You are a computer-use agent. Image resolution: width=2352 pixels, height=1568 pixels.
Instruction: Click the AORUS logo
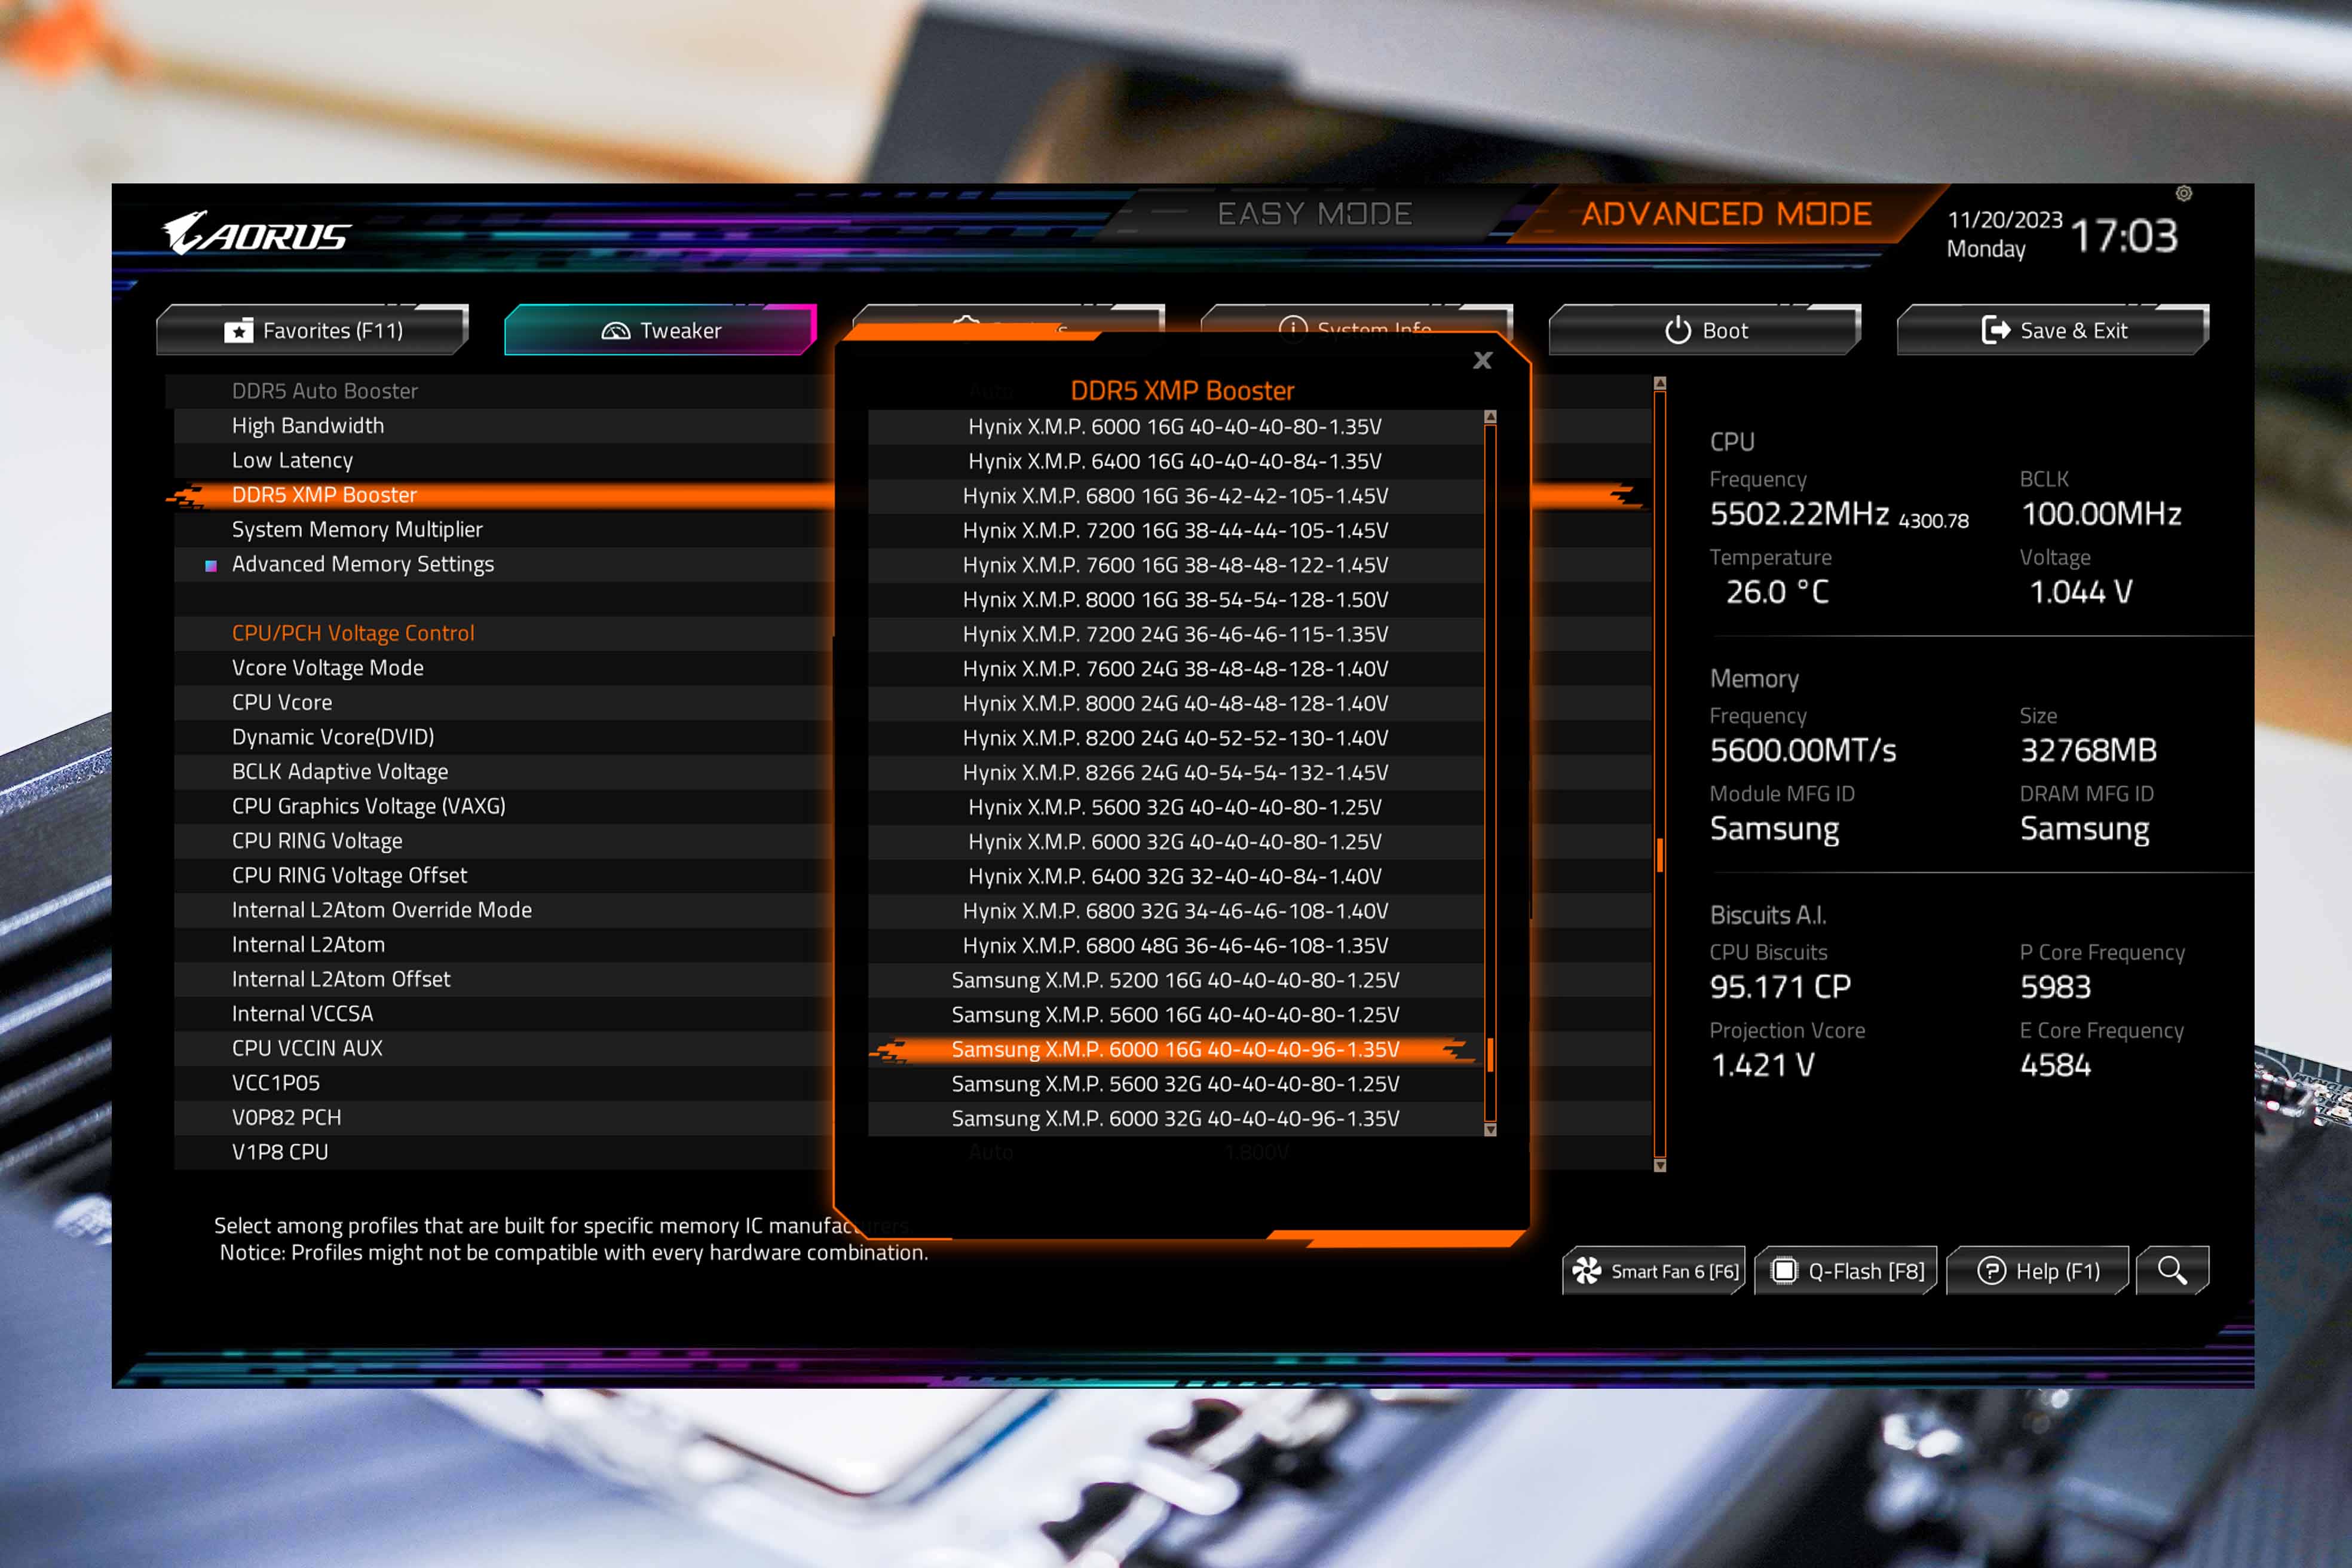pos(256,234)
